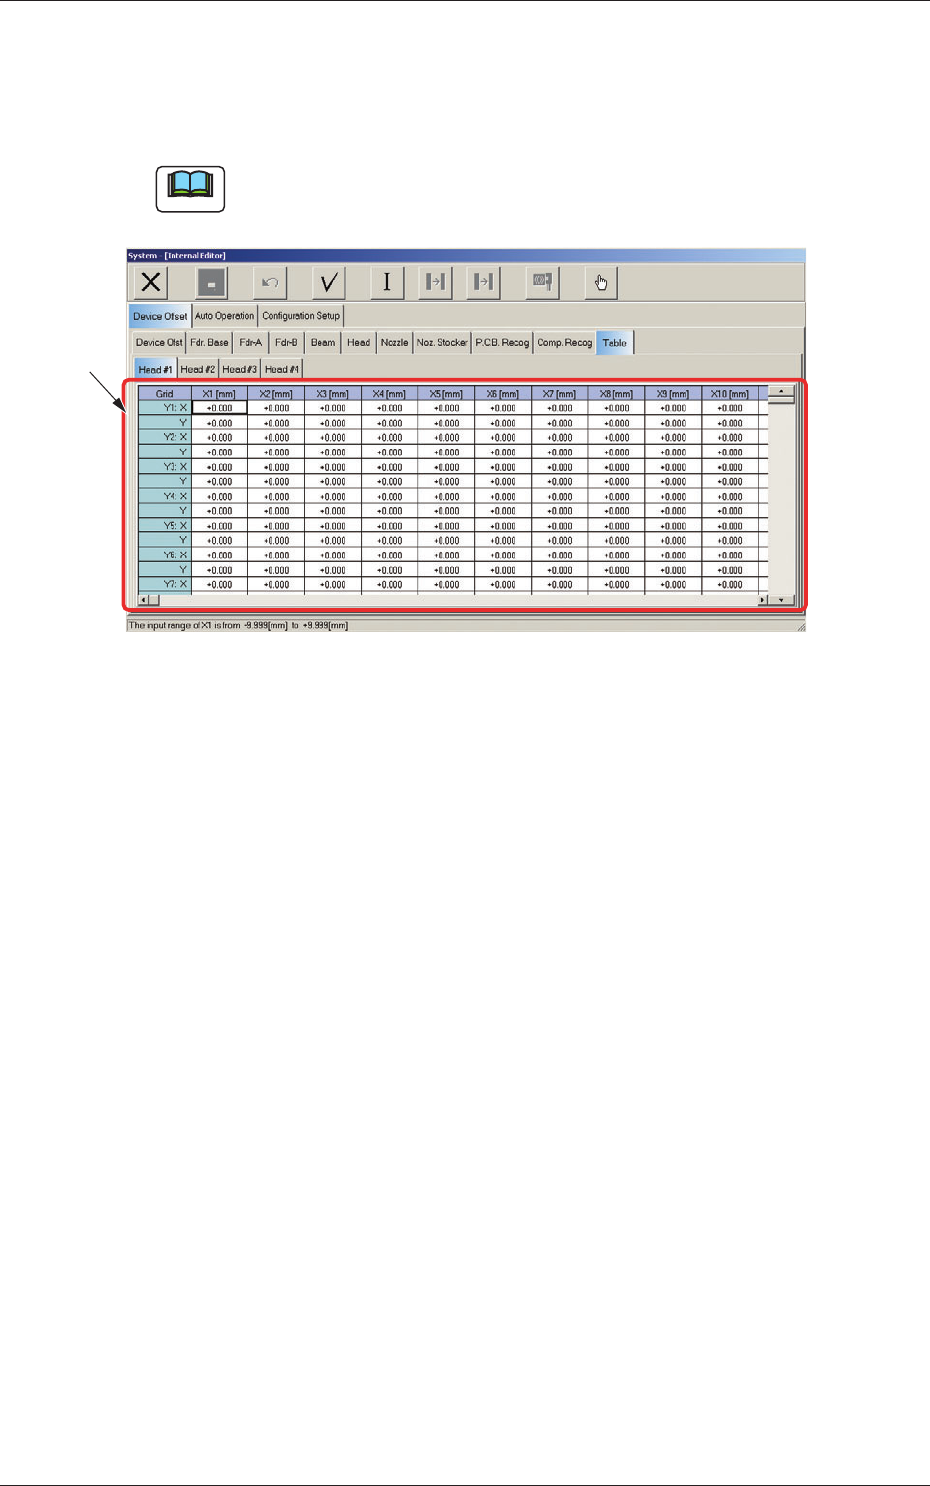
Task: Click the X cancel toolbar icon
Action: point(151,282)
